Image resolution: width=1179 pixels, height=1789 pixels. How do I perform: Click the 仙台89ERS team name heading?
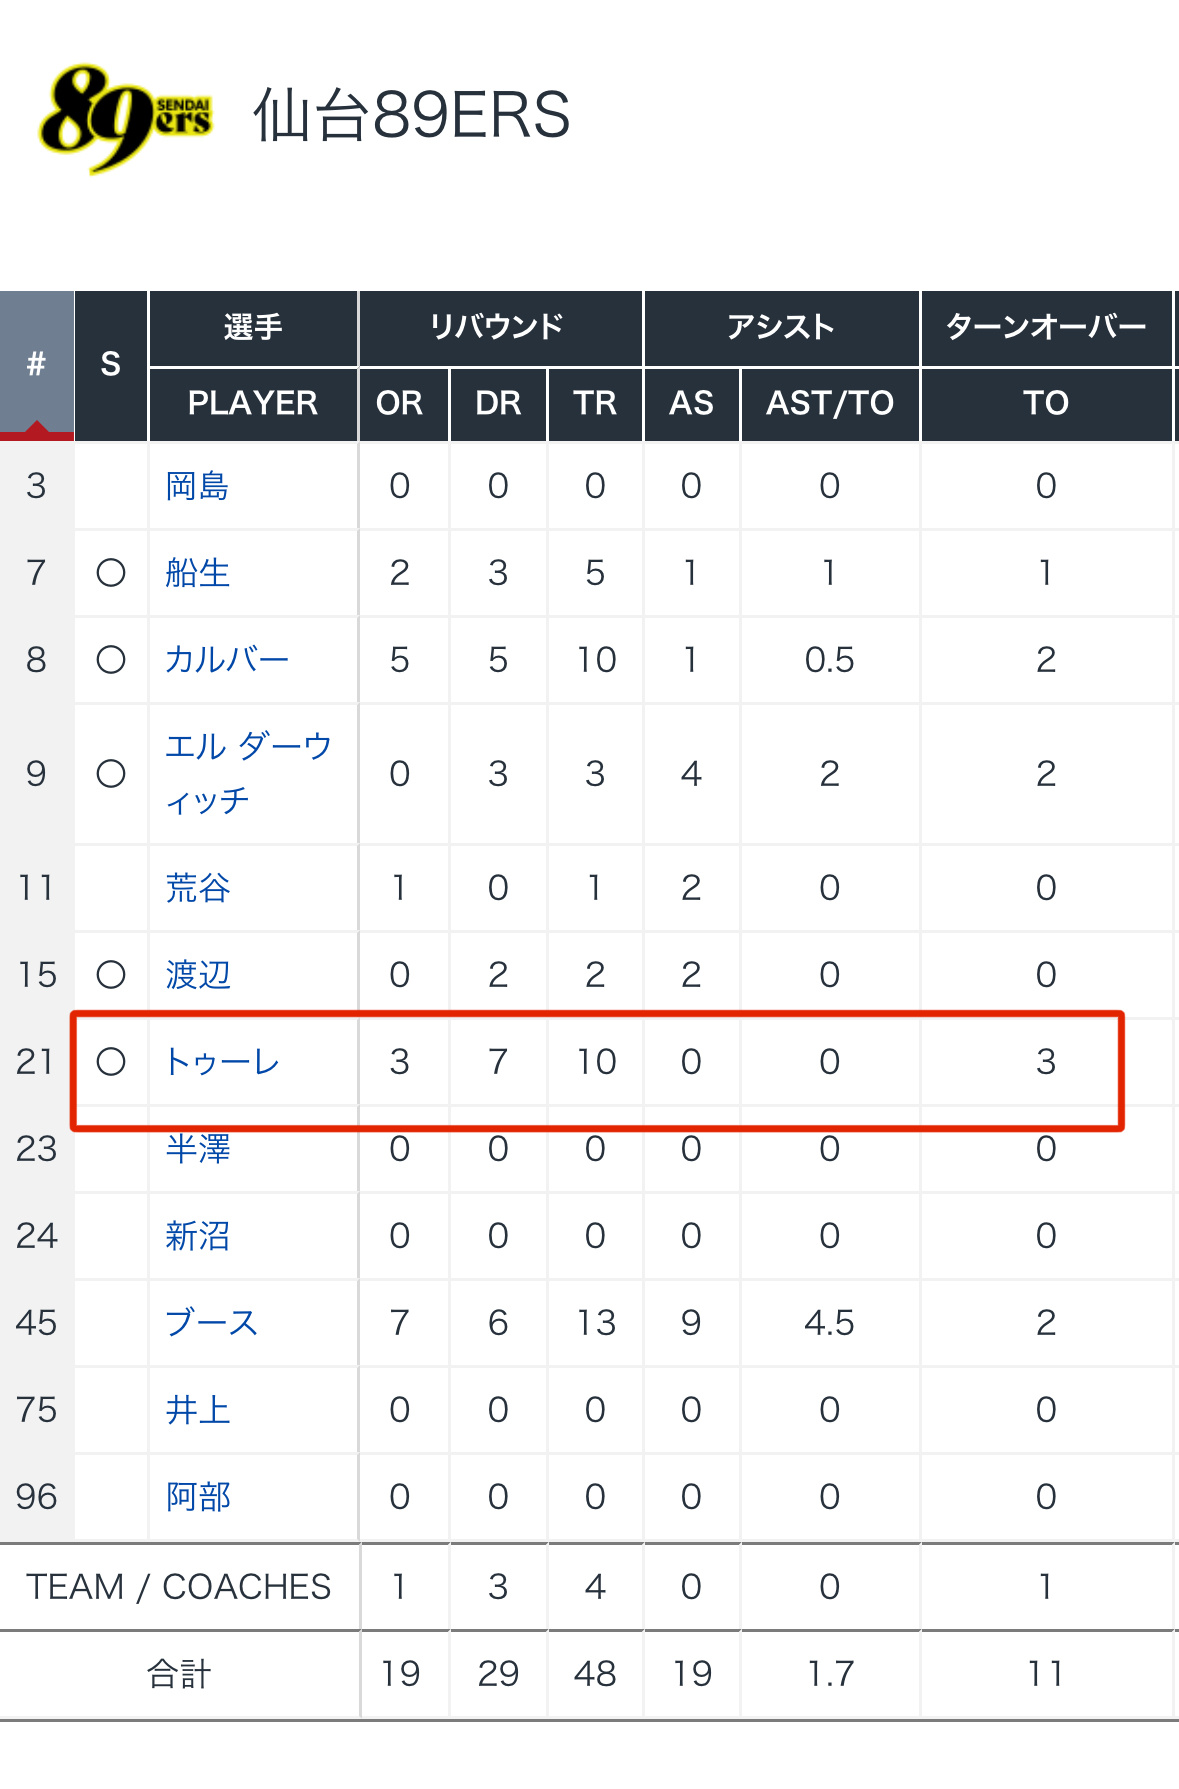tap(411, 115)
